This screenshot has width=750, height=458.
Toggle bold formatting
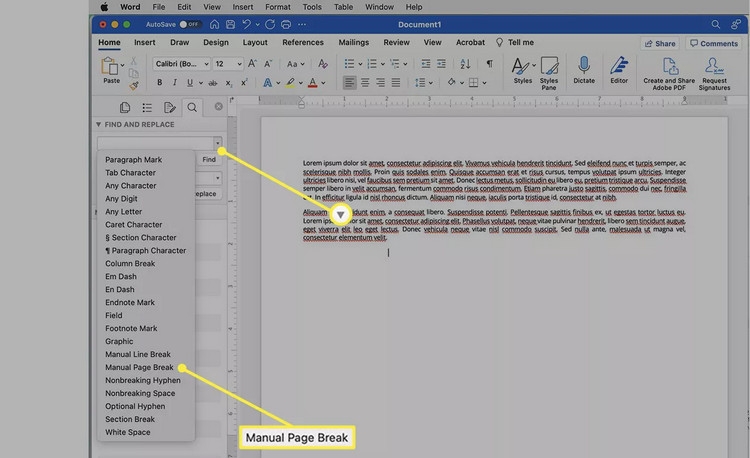[x=159, y=83]
